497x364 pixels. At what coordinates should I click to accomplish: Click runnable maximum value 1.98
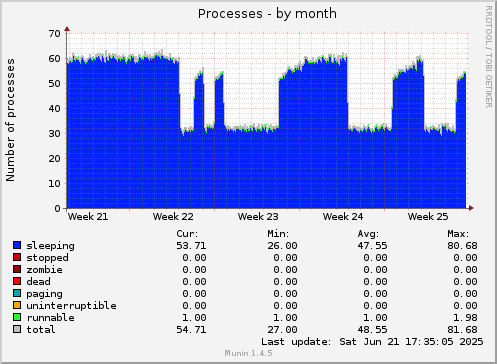click(x=465, y=318)
